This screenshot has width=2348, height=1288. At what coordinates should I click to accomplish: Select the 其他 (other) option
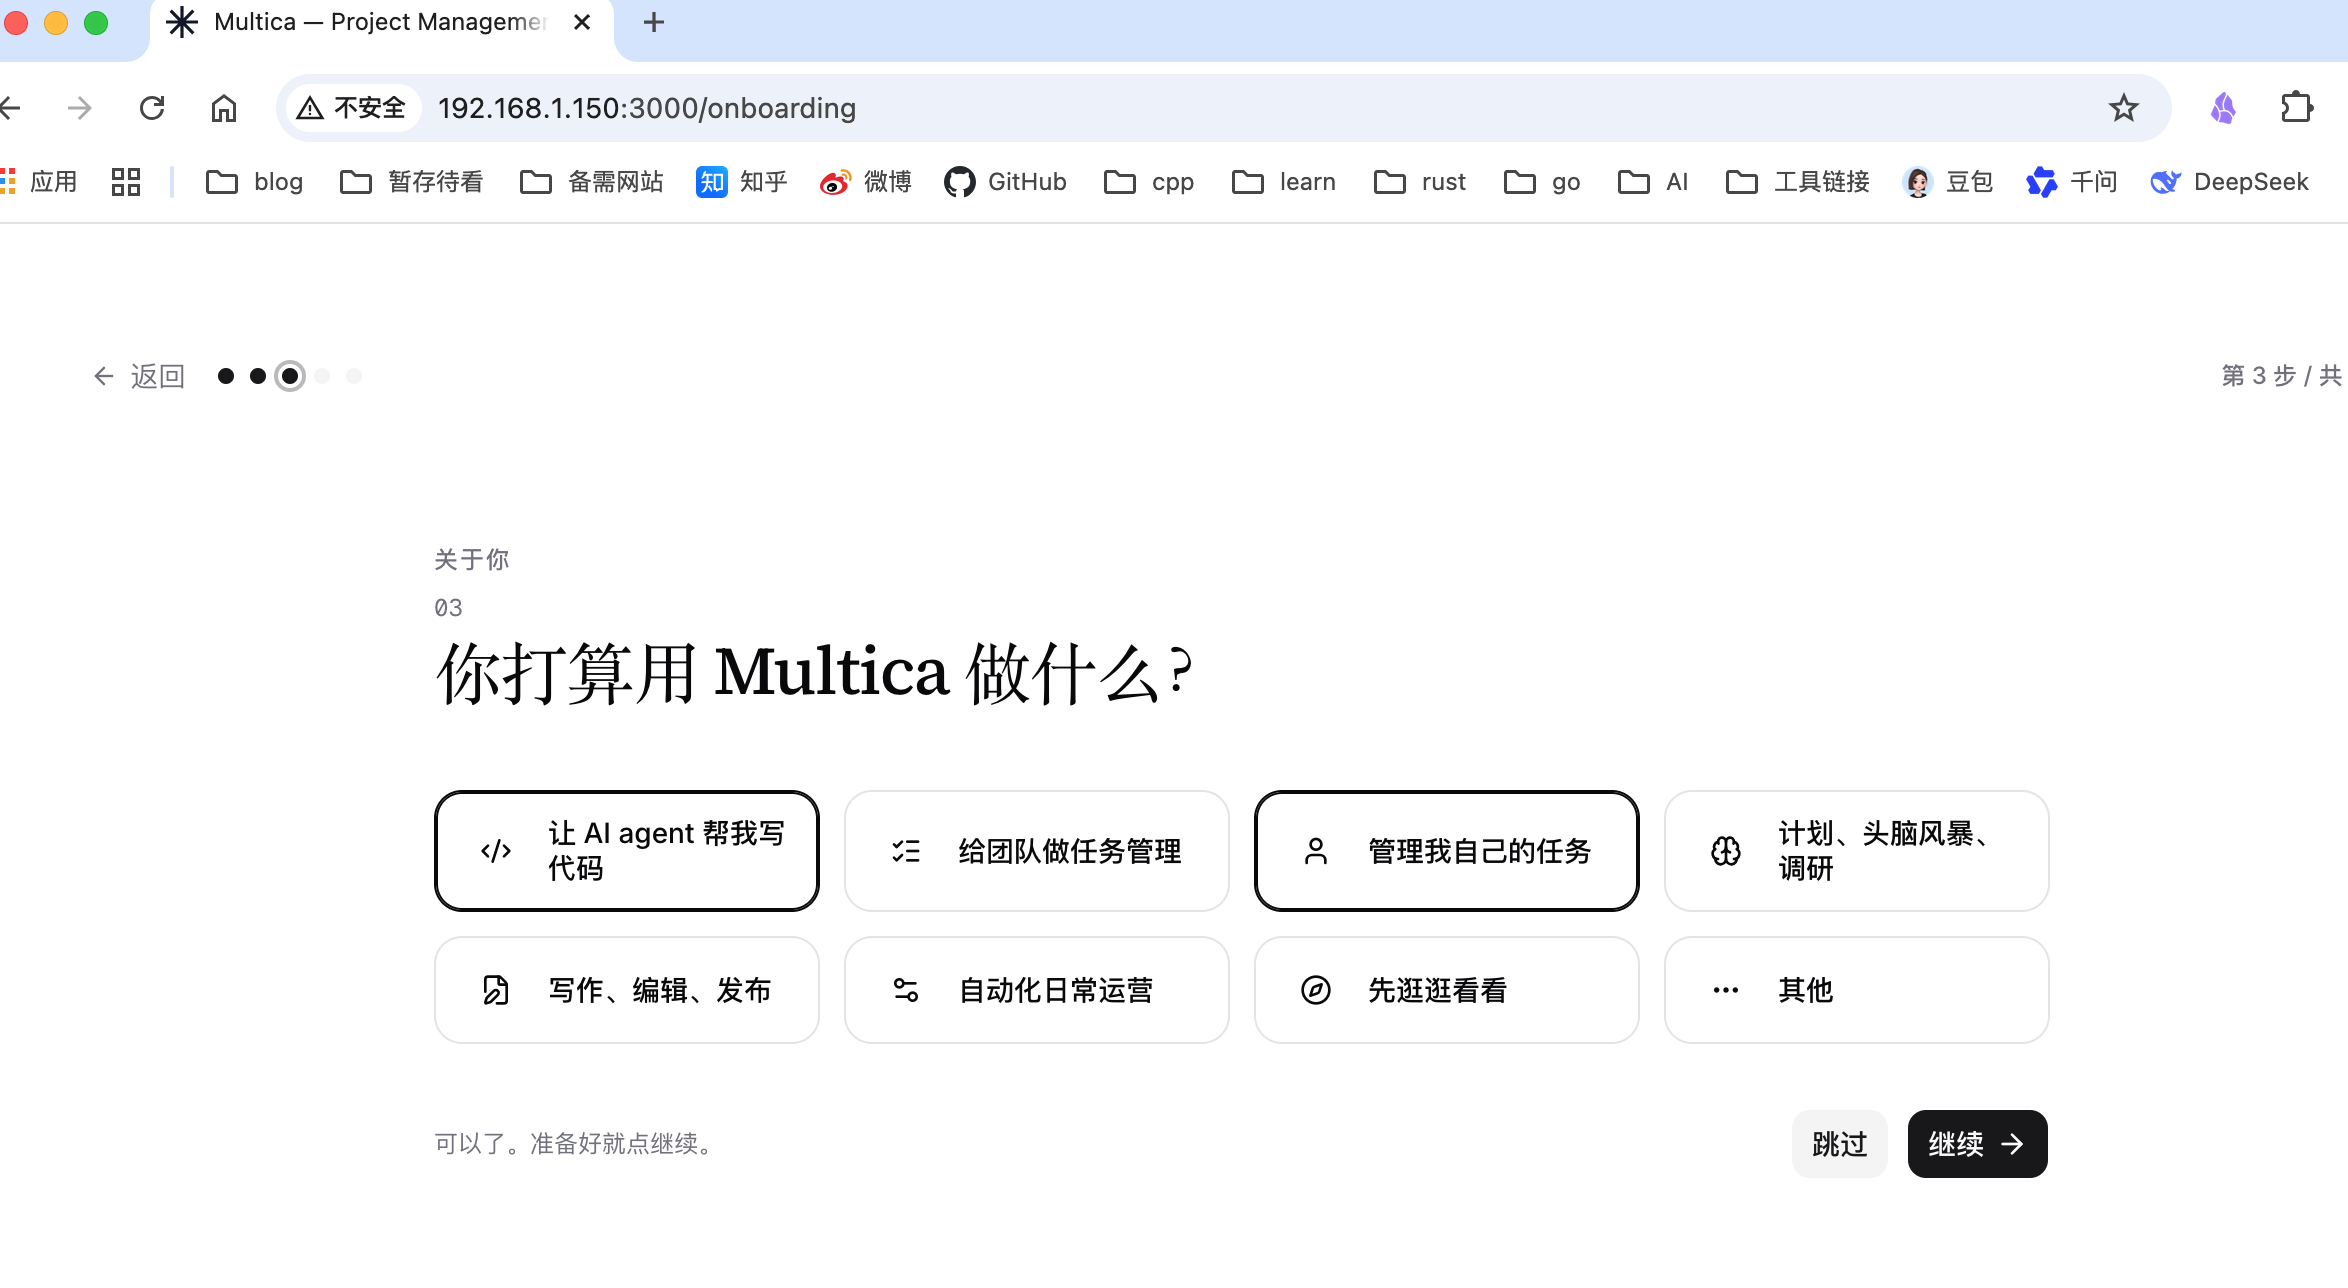1857,990
